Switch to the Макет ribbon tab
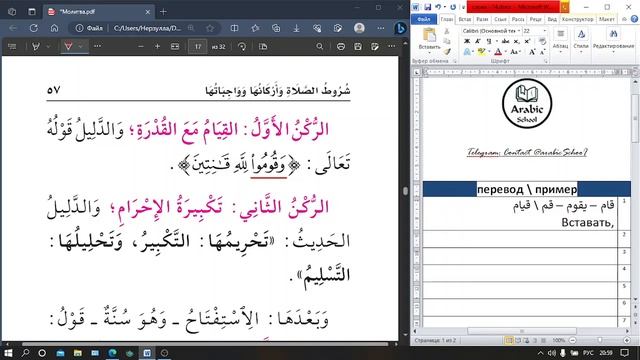The height and width of the screenshot is (360, 640). [607, 19]
